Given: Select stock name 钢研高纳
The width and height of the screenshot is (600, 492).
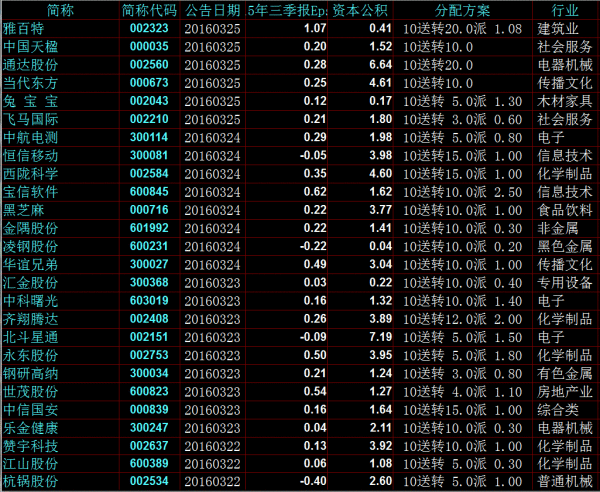Looking at the screenshot, I should coord(31,374).
